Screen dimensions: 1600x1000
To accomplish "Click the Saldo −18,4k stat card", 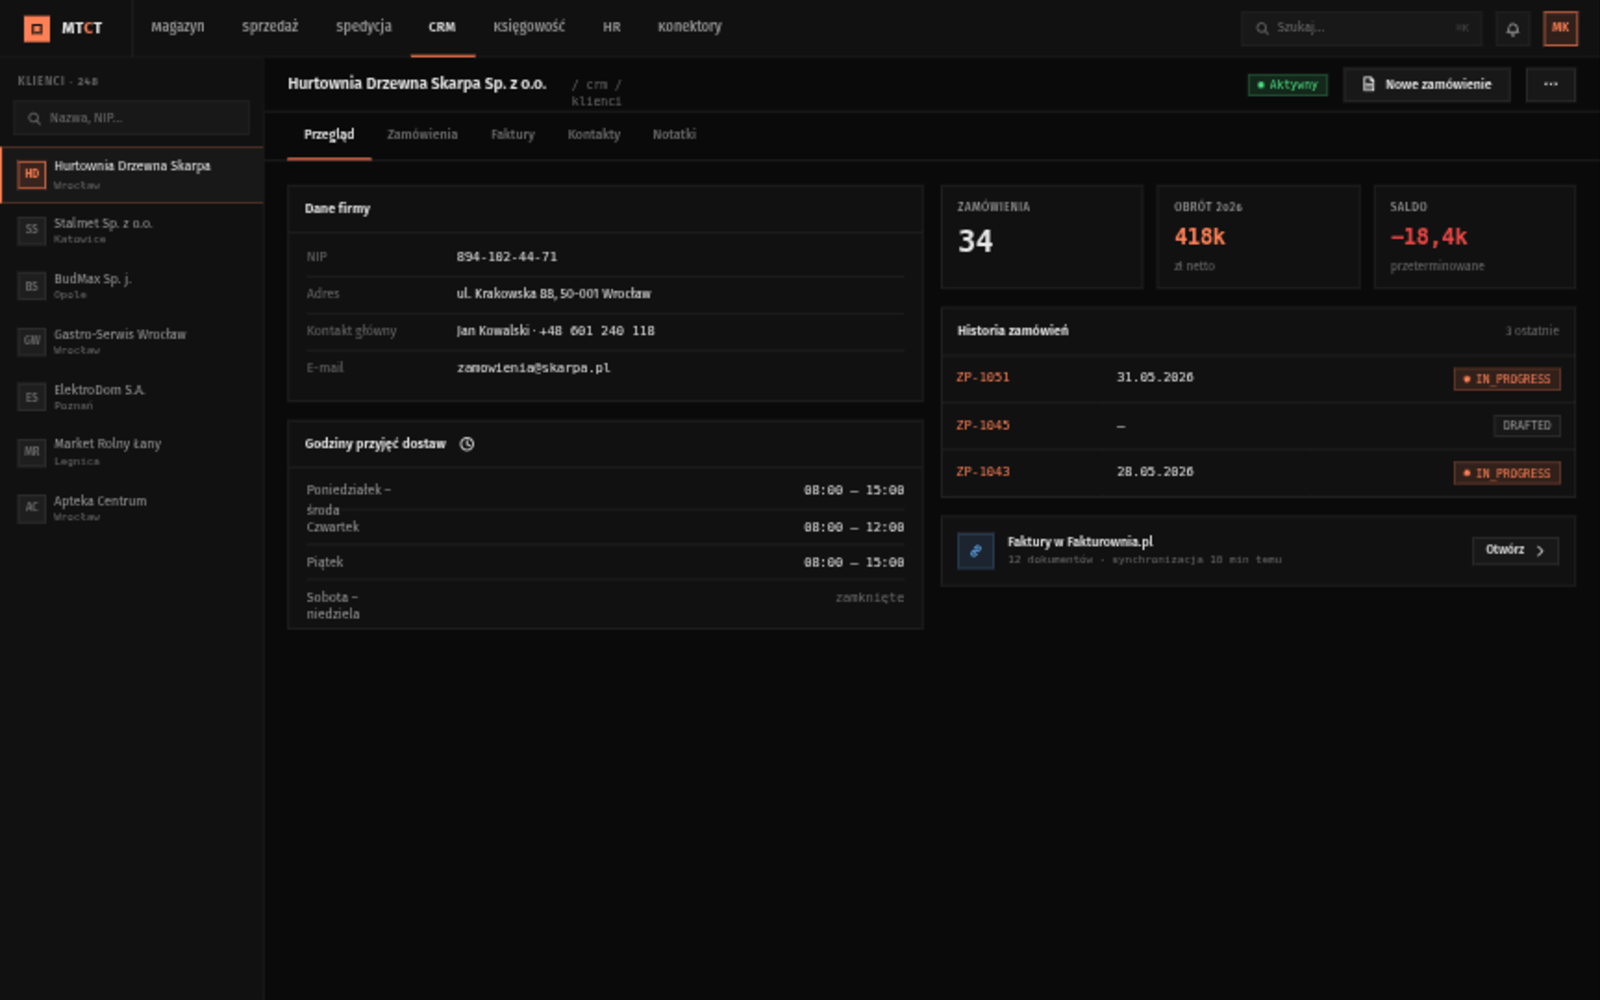I will coord(1475,237).
